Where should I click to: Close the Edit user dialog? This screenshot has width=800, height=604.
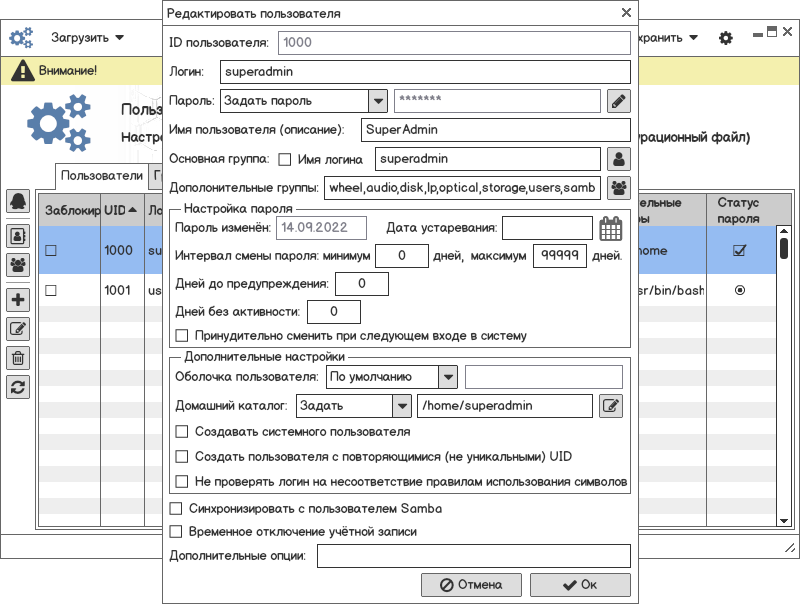(x=627, y=13)
